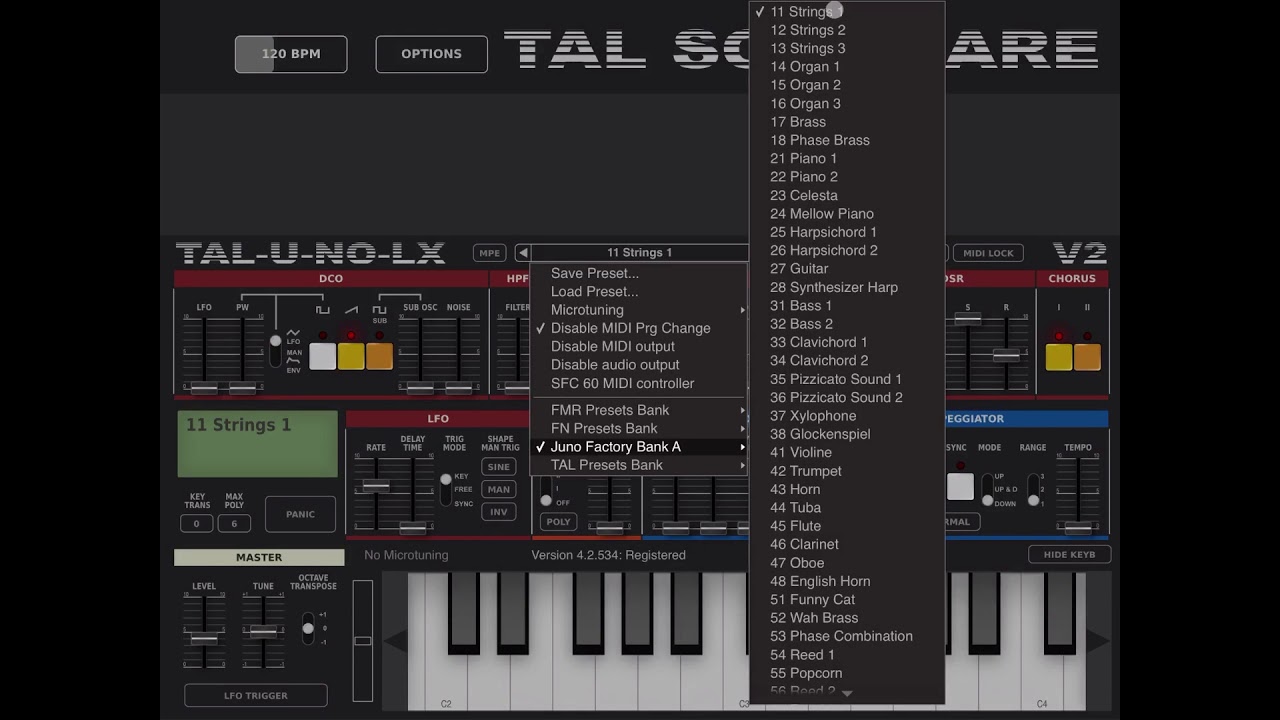Screen dimensions: 1280x720
Task: Select preset 28 Synthesizer Harp
Action: pos(847,287)
